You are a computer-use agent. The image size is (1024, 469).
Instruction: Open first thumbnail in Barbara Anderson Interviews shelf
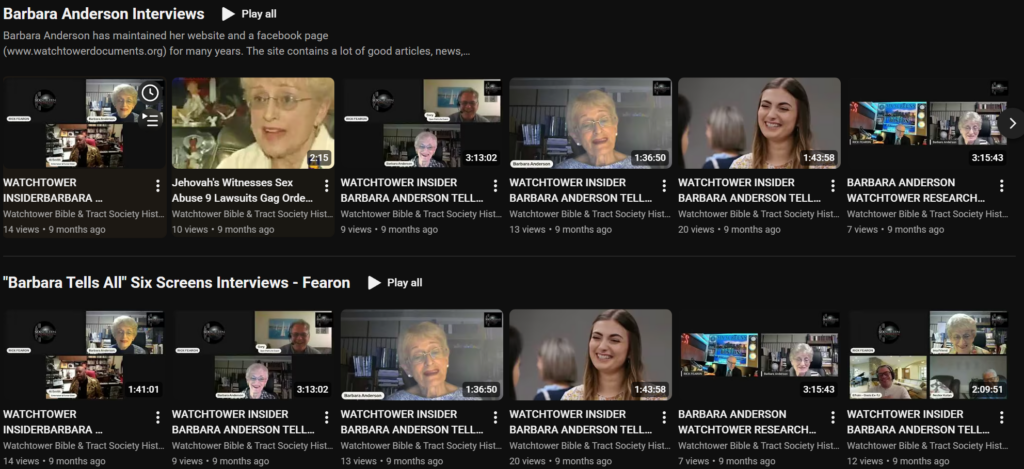pyautogui.click(x=84, y=123)
